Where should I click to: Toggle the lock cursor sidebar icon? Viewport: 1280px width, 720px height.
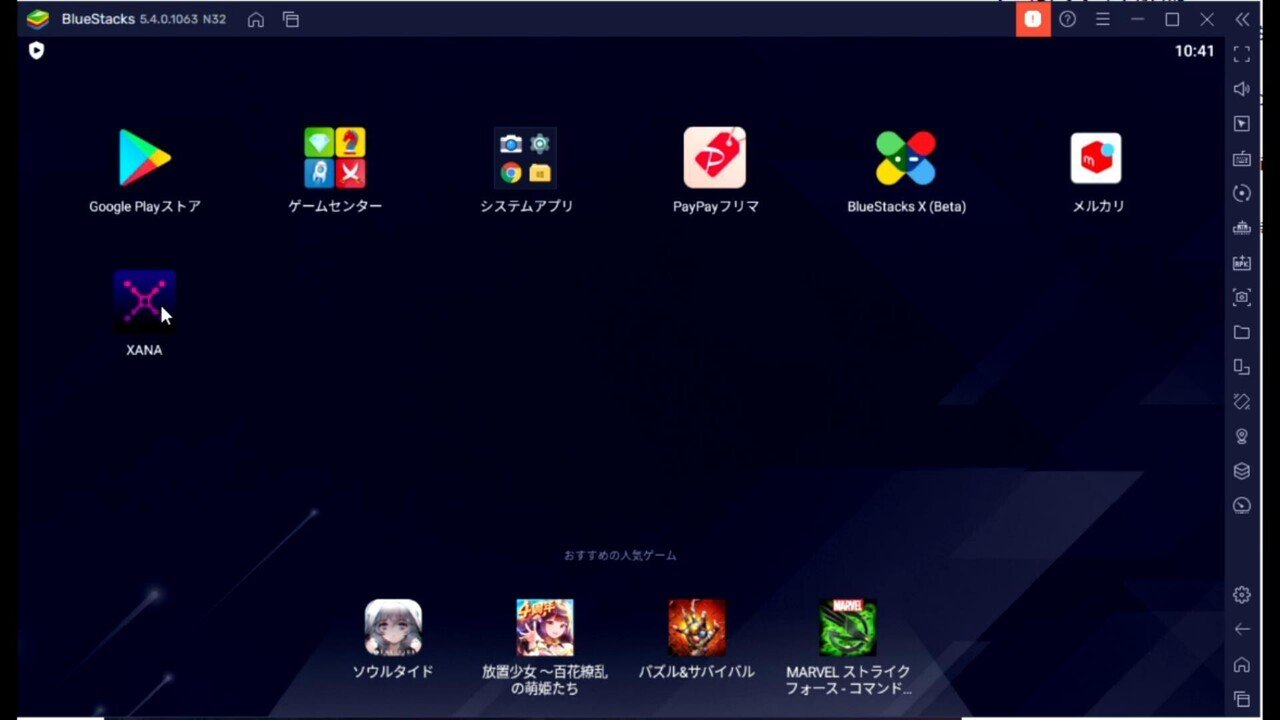pyautogui.click(x=1242, y=124)
